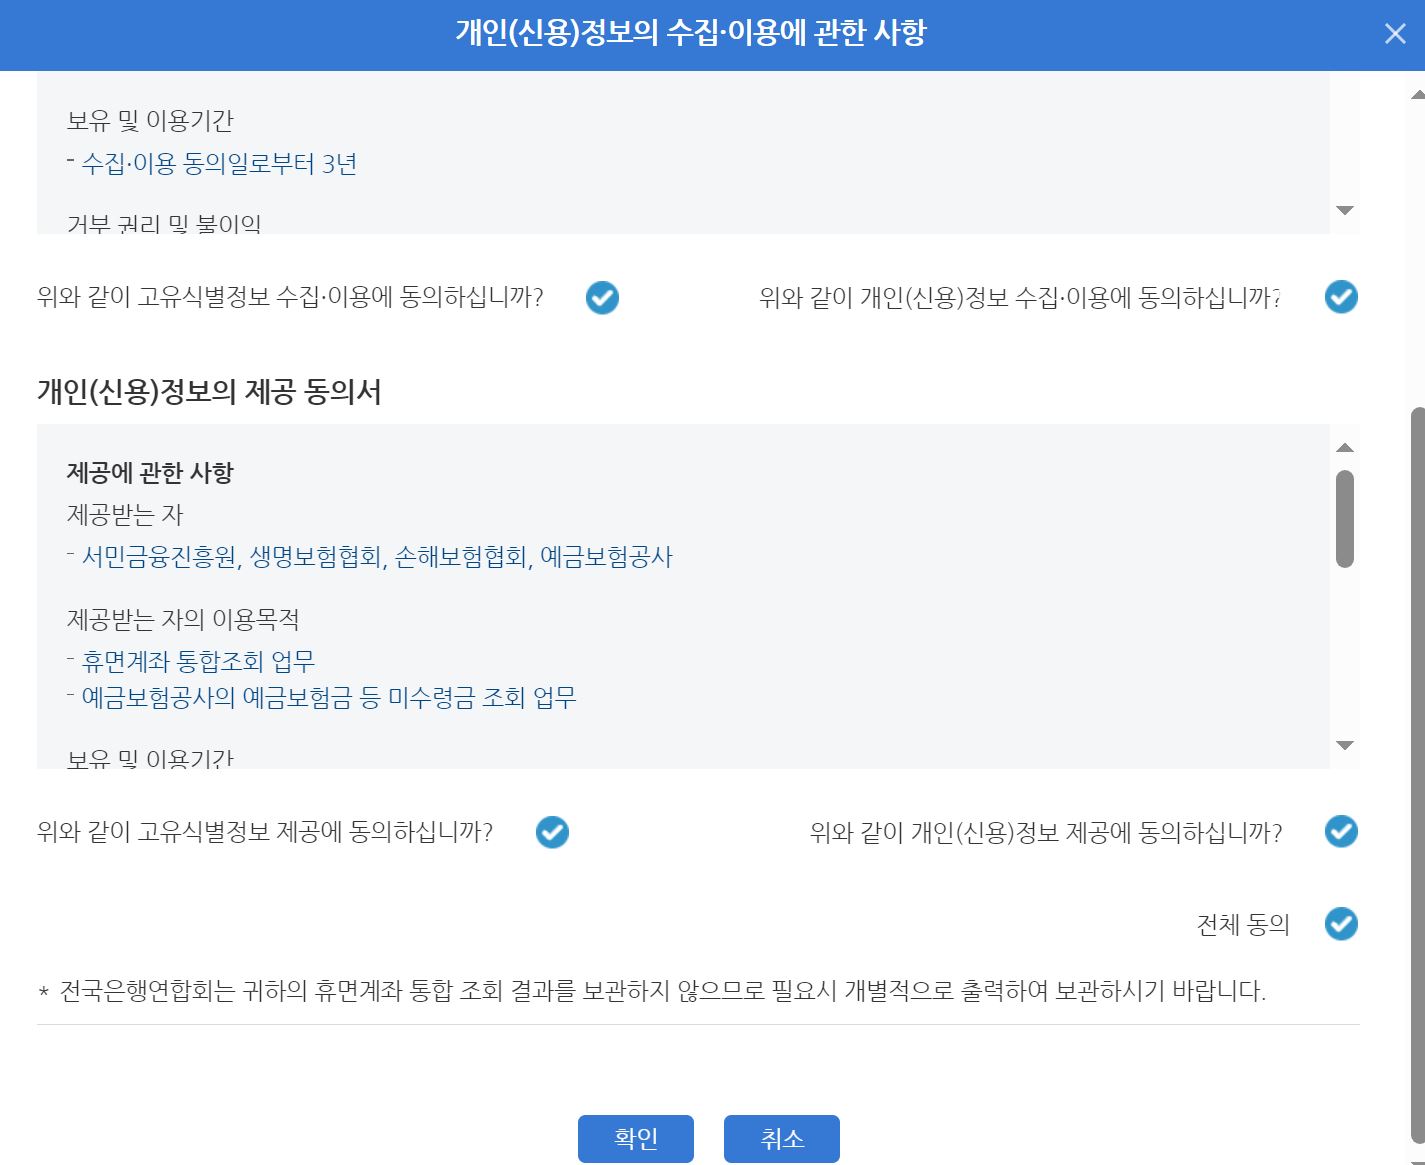Select 제공에 관한 사항 section header

point(150,473)
